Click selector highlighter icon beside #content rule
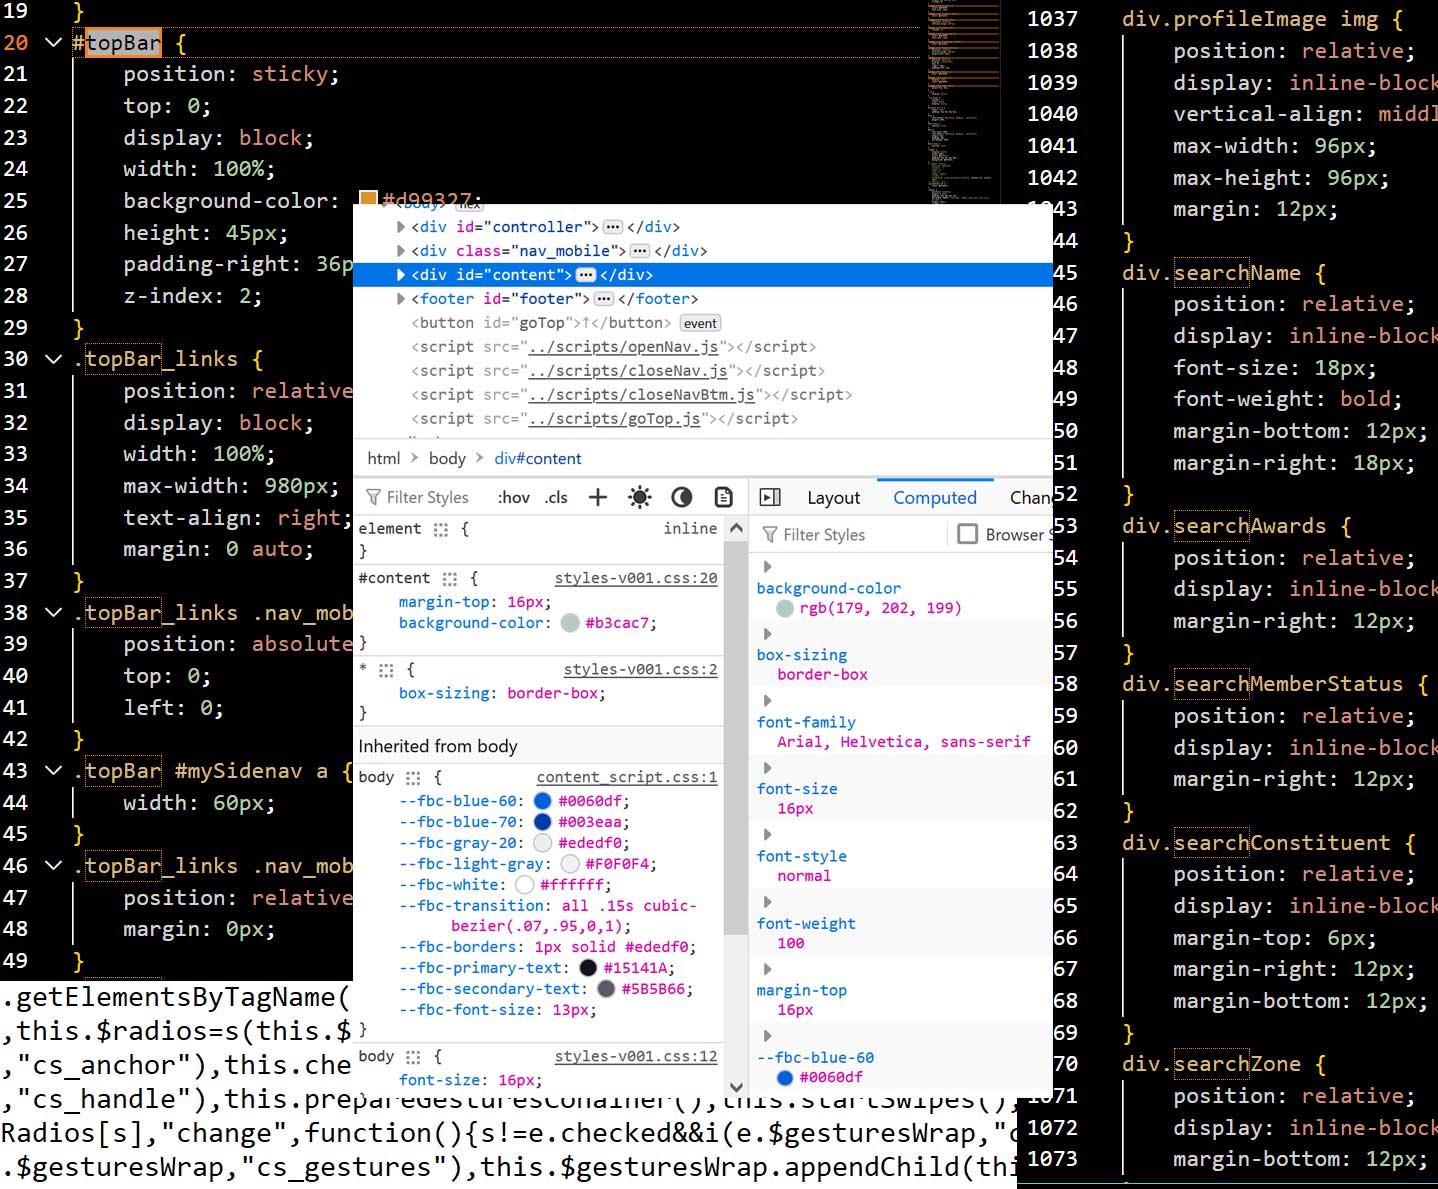Image resolution: width=1438 pixels, height=1189 pixels. 450,578
